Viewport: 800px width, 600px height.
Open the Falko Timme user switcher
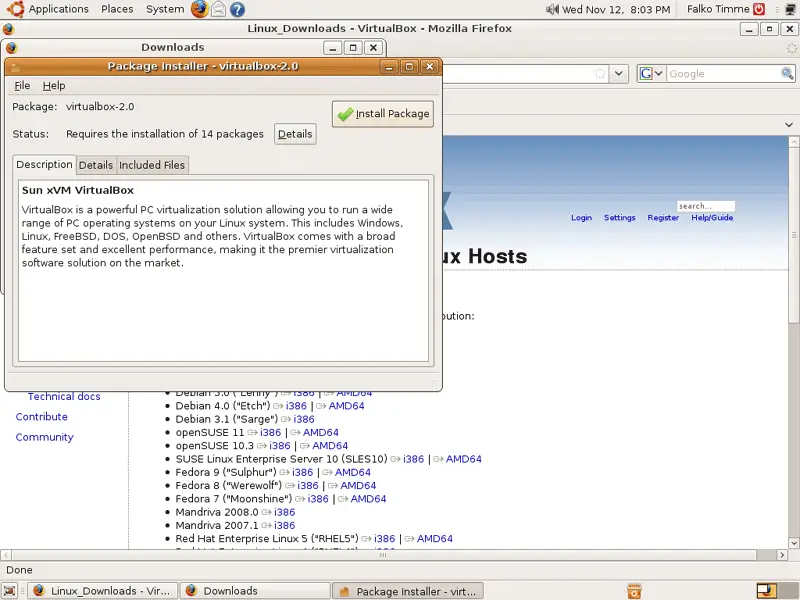click(x=718, y=9)
